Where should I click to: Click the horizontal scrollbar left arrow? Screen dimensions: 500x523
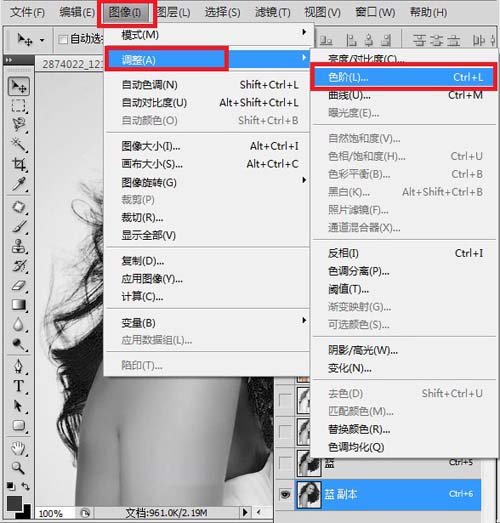(259, 512)
